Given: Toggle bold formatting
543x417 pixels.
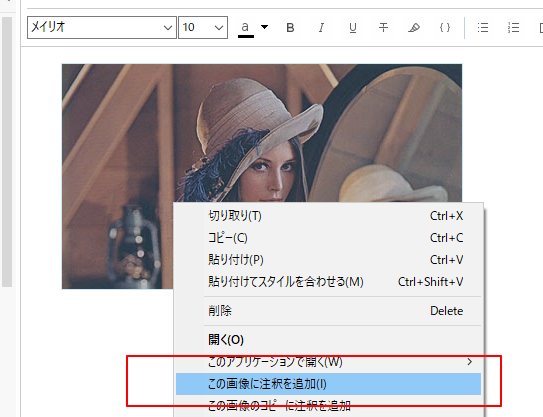Looking at the screenshot, I should [290, 27].
